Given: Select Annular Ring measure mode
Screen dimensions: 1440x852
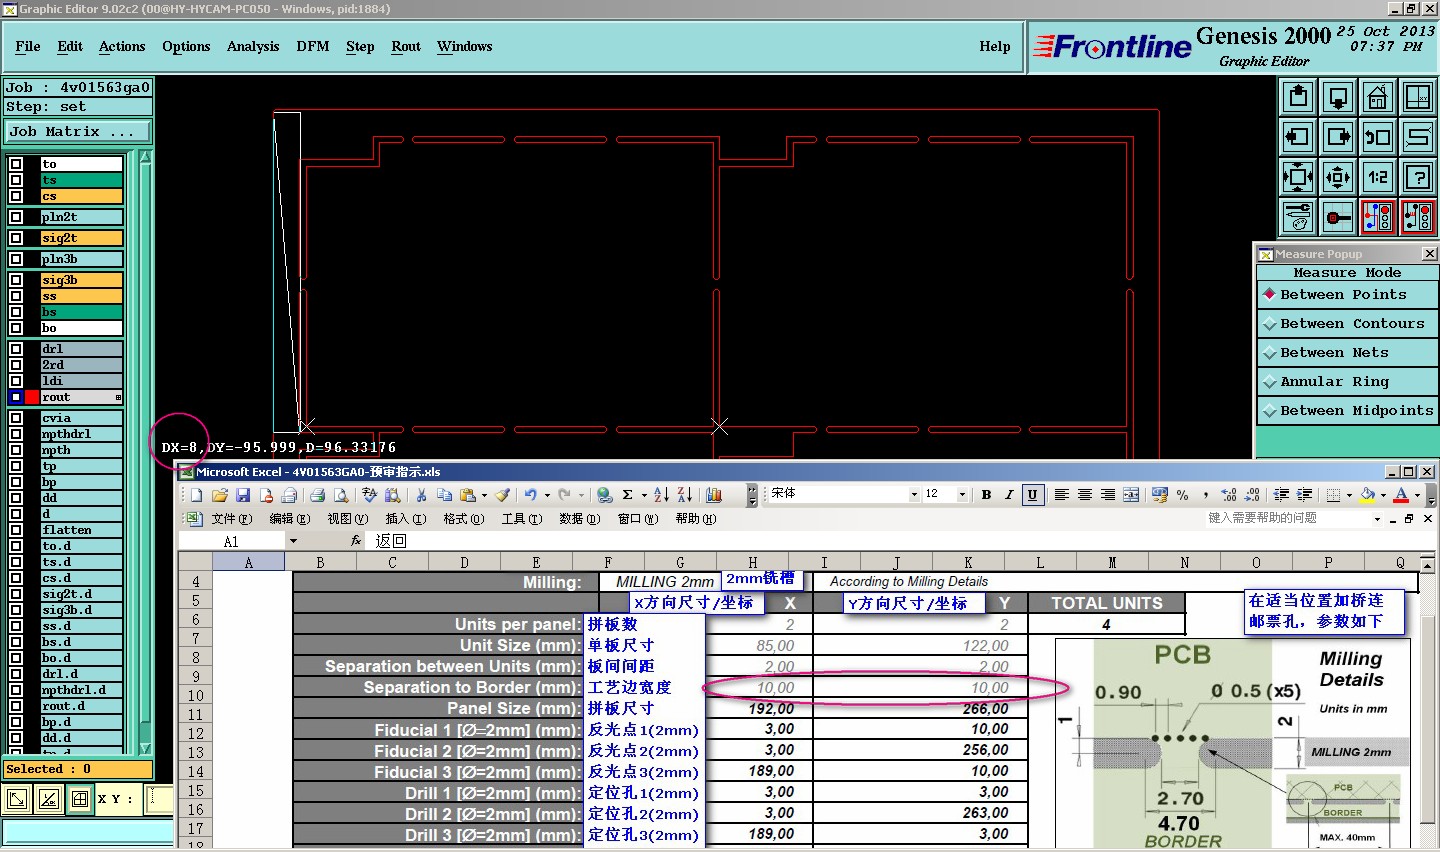Looking at the screenshot, I should [x=1348, y=382].
